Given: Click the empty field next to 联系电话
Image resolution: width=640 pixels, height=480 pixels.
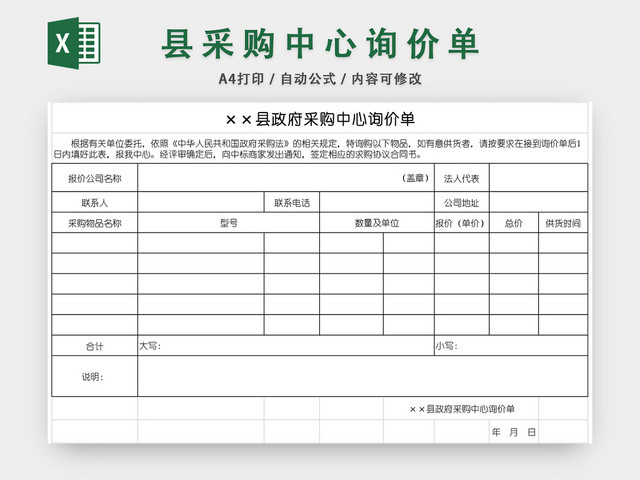Looking at the screenshot, I should pyautogui.click(x=377, y=202).
